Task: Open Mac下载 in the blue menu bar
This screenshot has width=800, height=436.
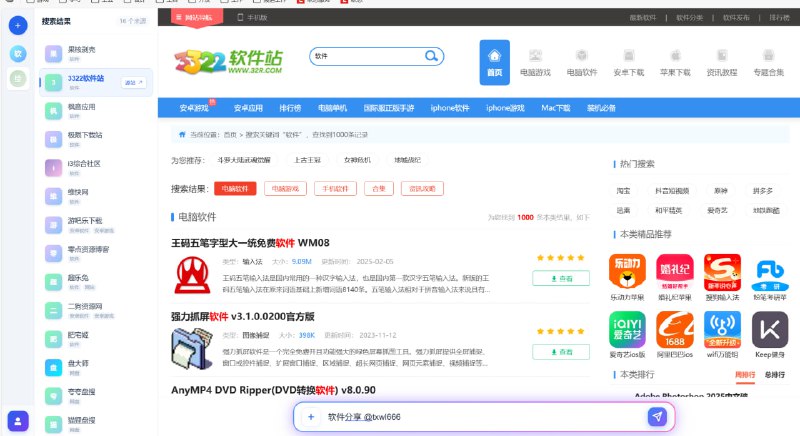Action: click(556, 108)
